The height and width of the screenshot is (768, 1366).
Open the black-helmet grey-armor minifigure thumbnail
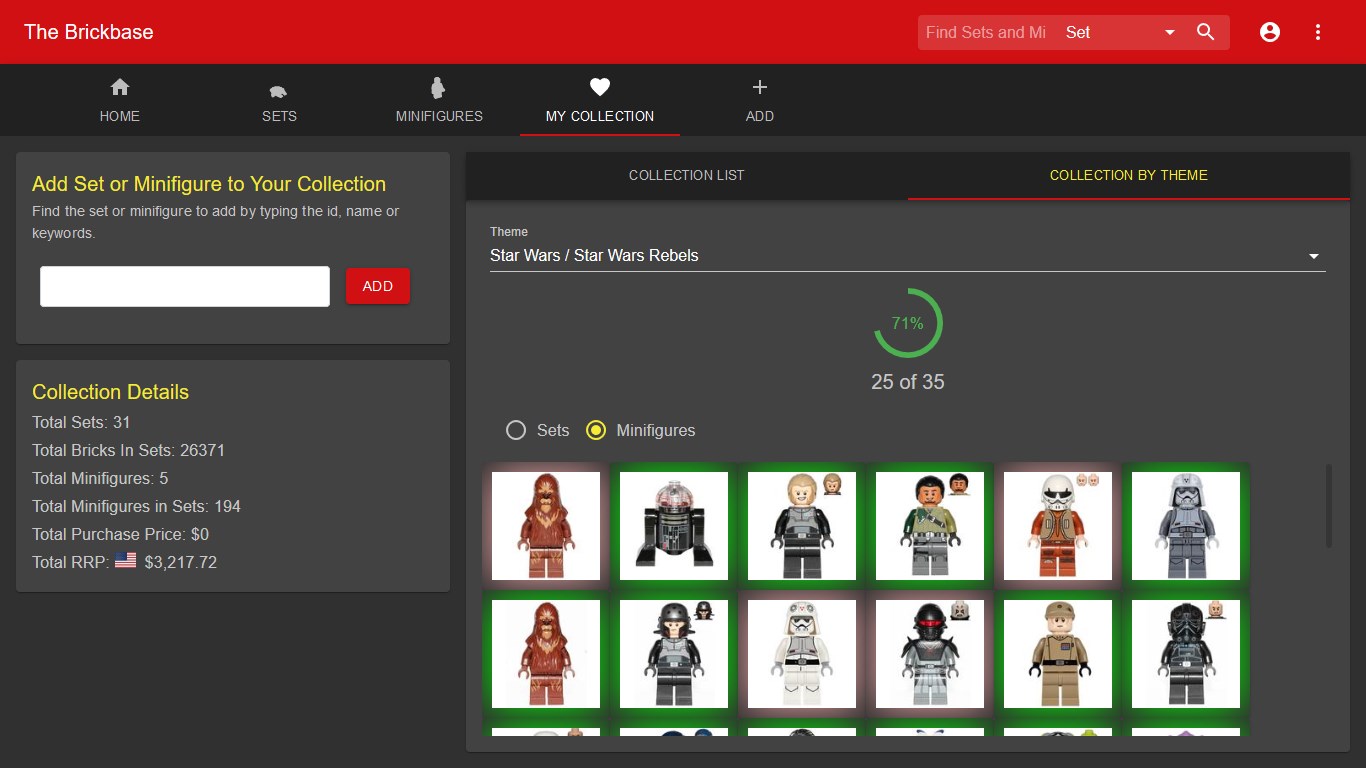[x=674, y=654]
